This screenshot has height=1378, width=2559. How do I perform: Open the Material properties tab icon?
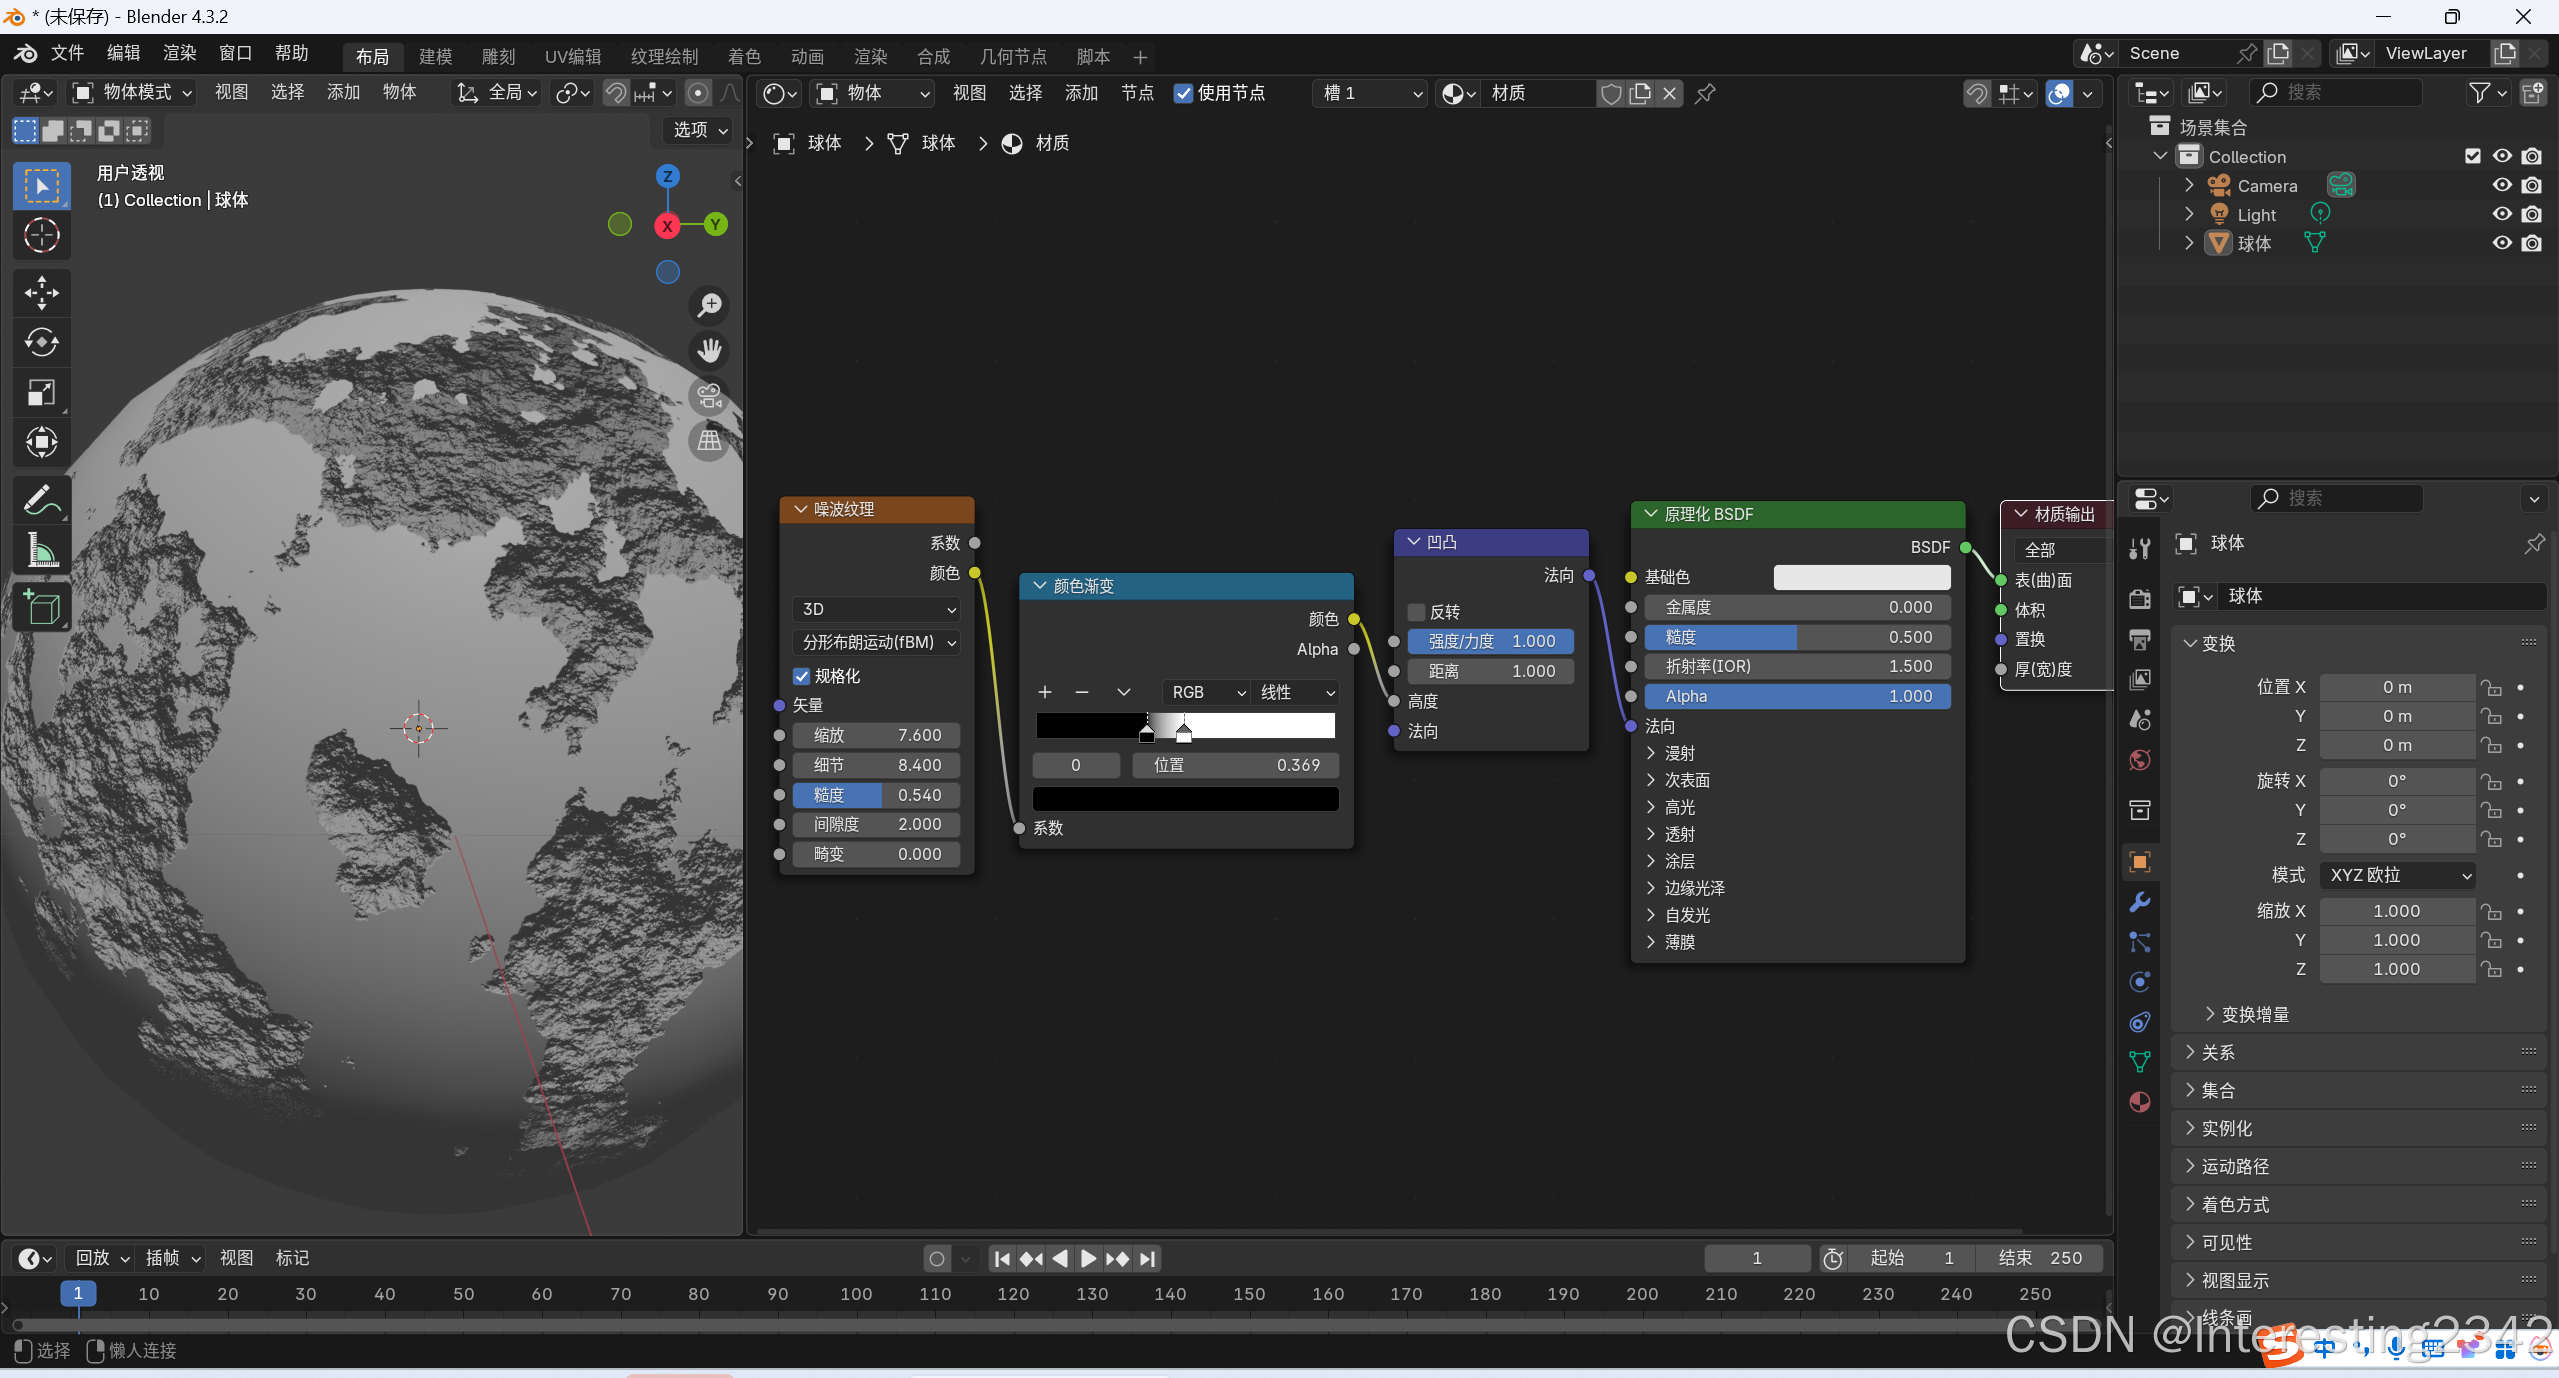point(2140,1102)
